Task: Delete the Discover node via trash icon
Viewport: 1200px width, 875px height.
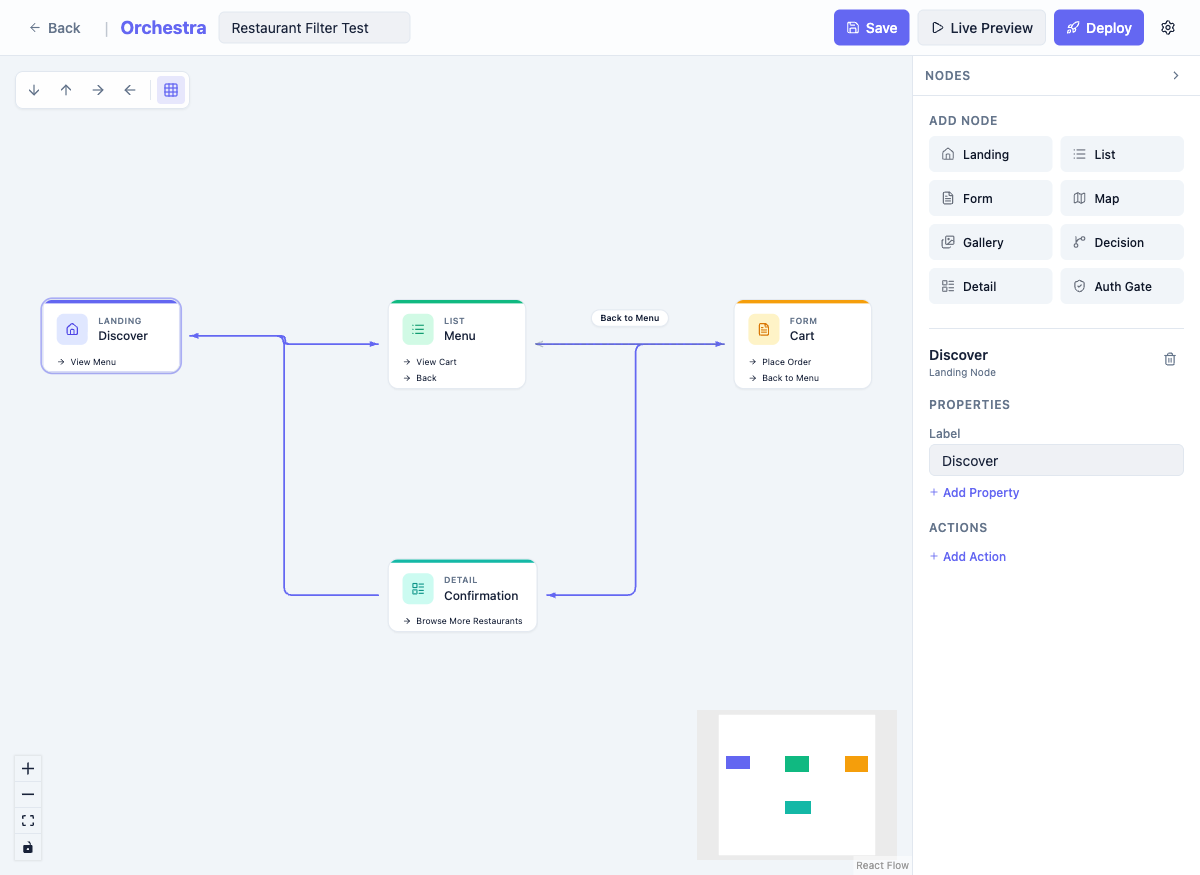Action: tap(1170, 359)
